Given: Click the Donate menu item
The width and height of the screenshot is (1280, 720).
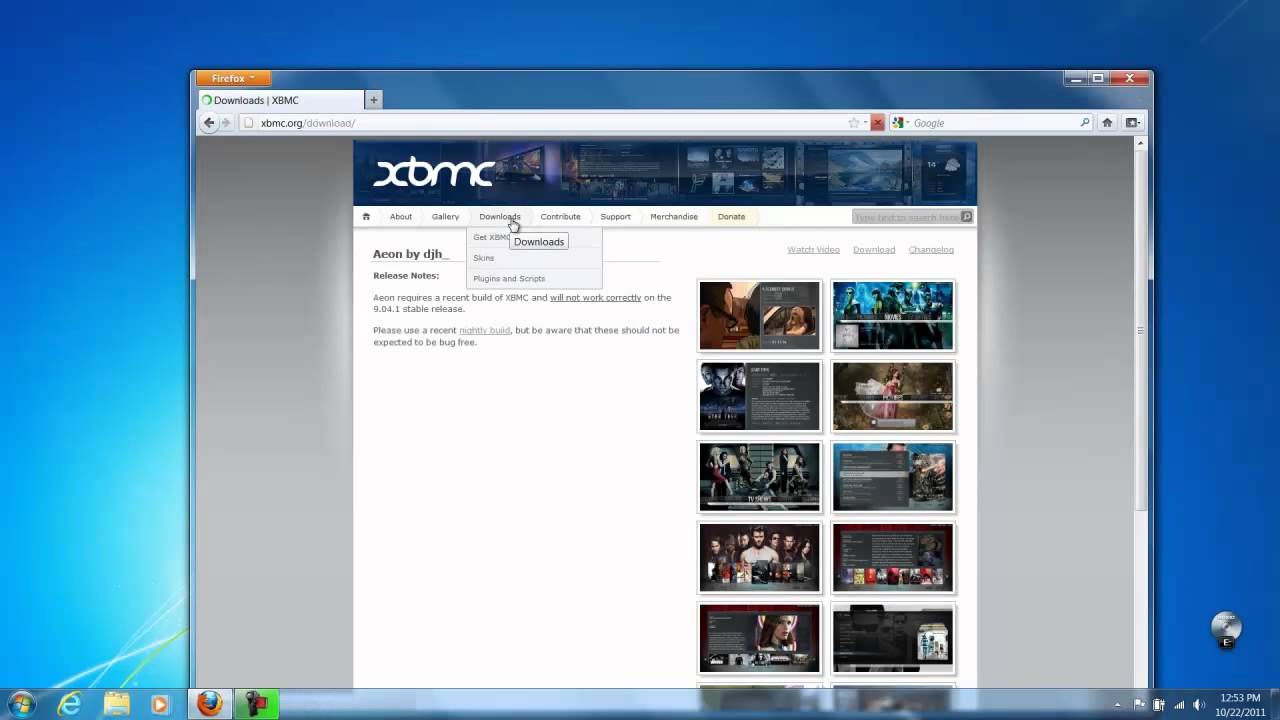Looking at the screenshot, I should click(731, 217).
